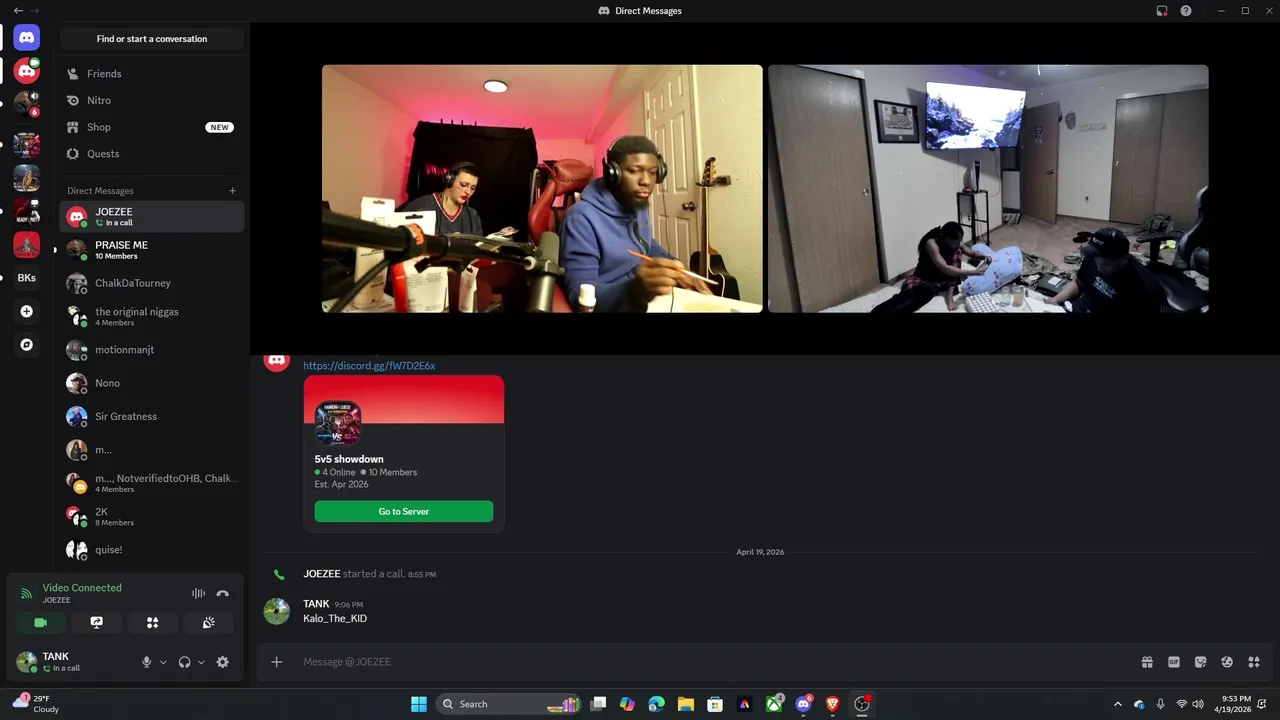Mute the microphone
This screenshot has height=720, width=1280.
pyautogui.click(x=147, y=662)
